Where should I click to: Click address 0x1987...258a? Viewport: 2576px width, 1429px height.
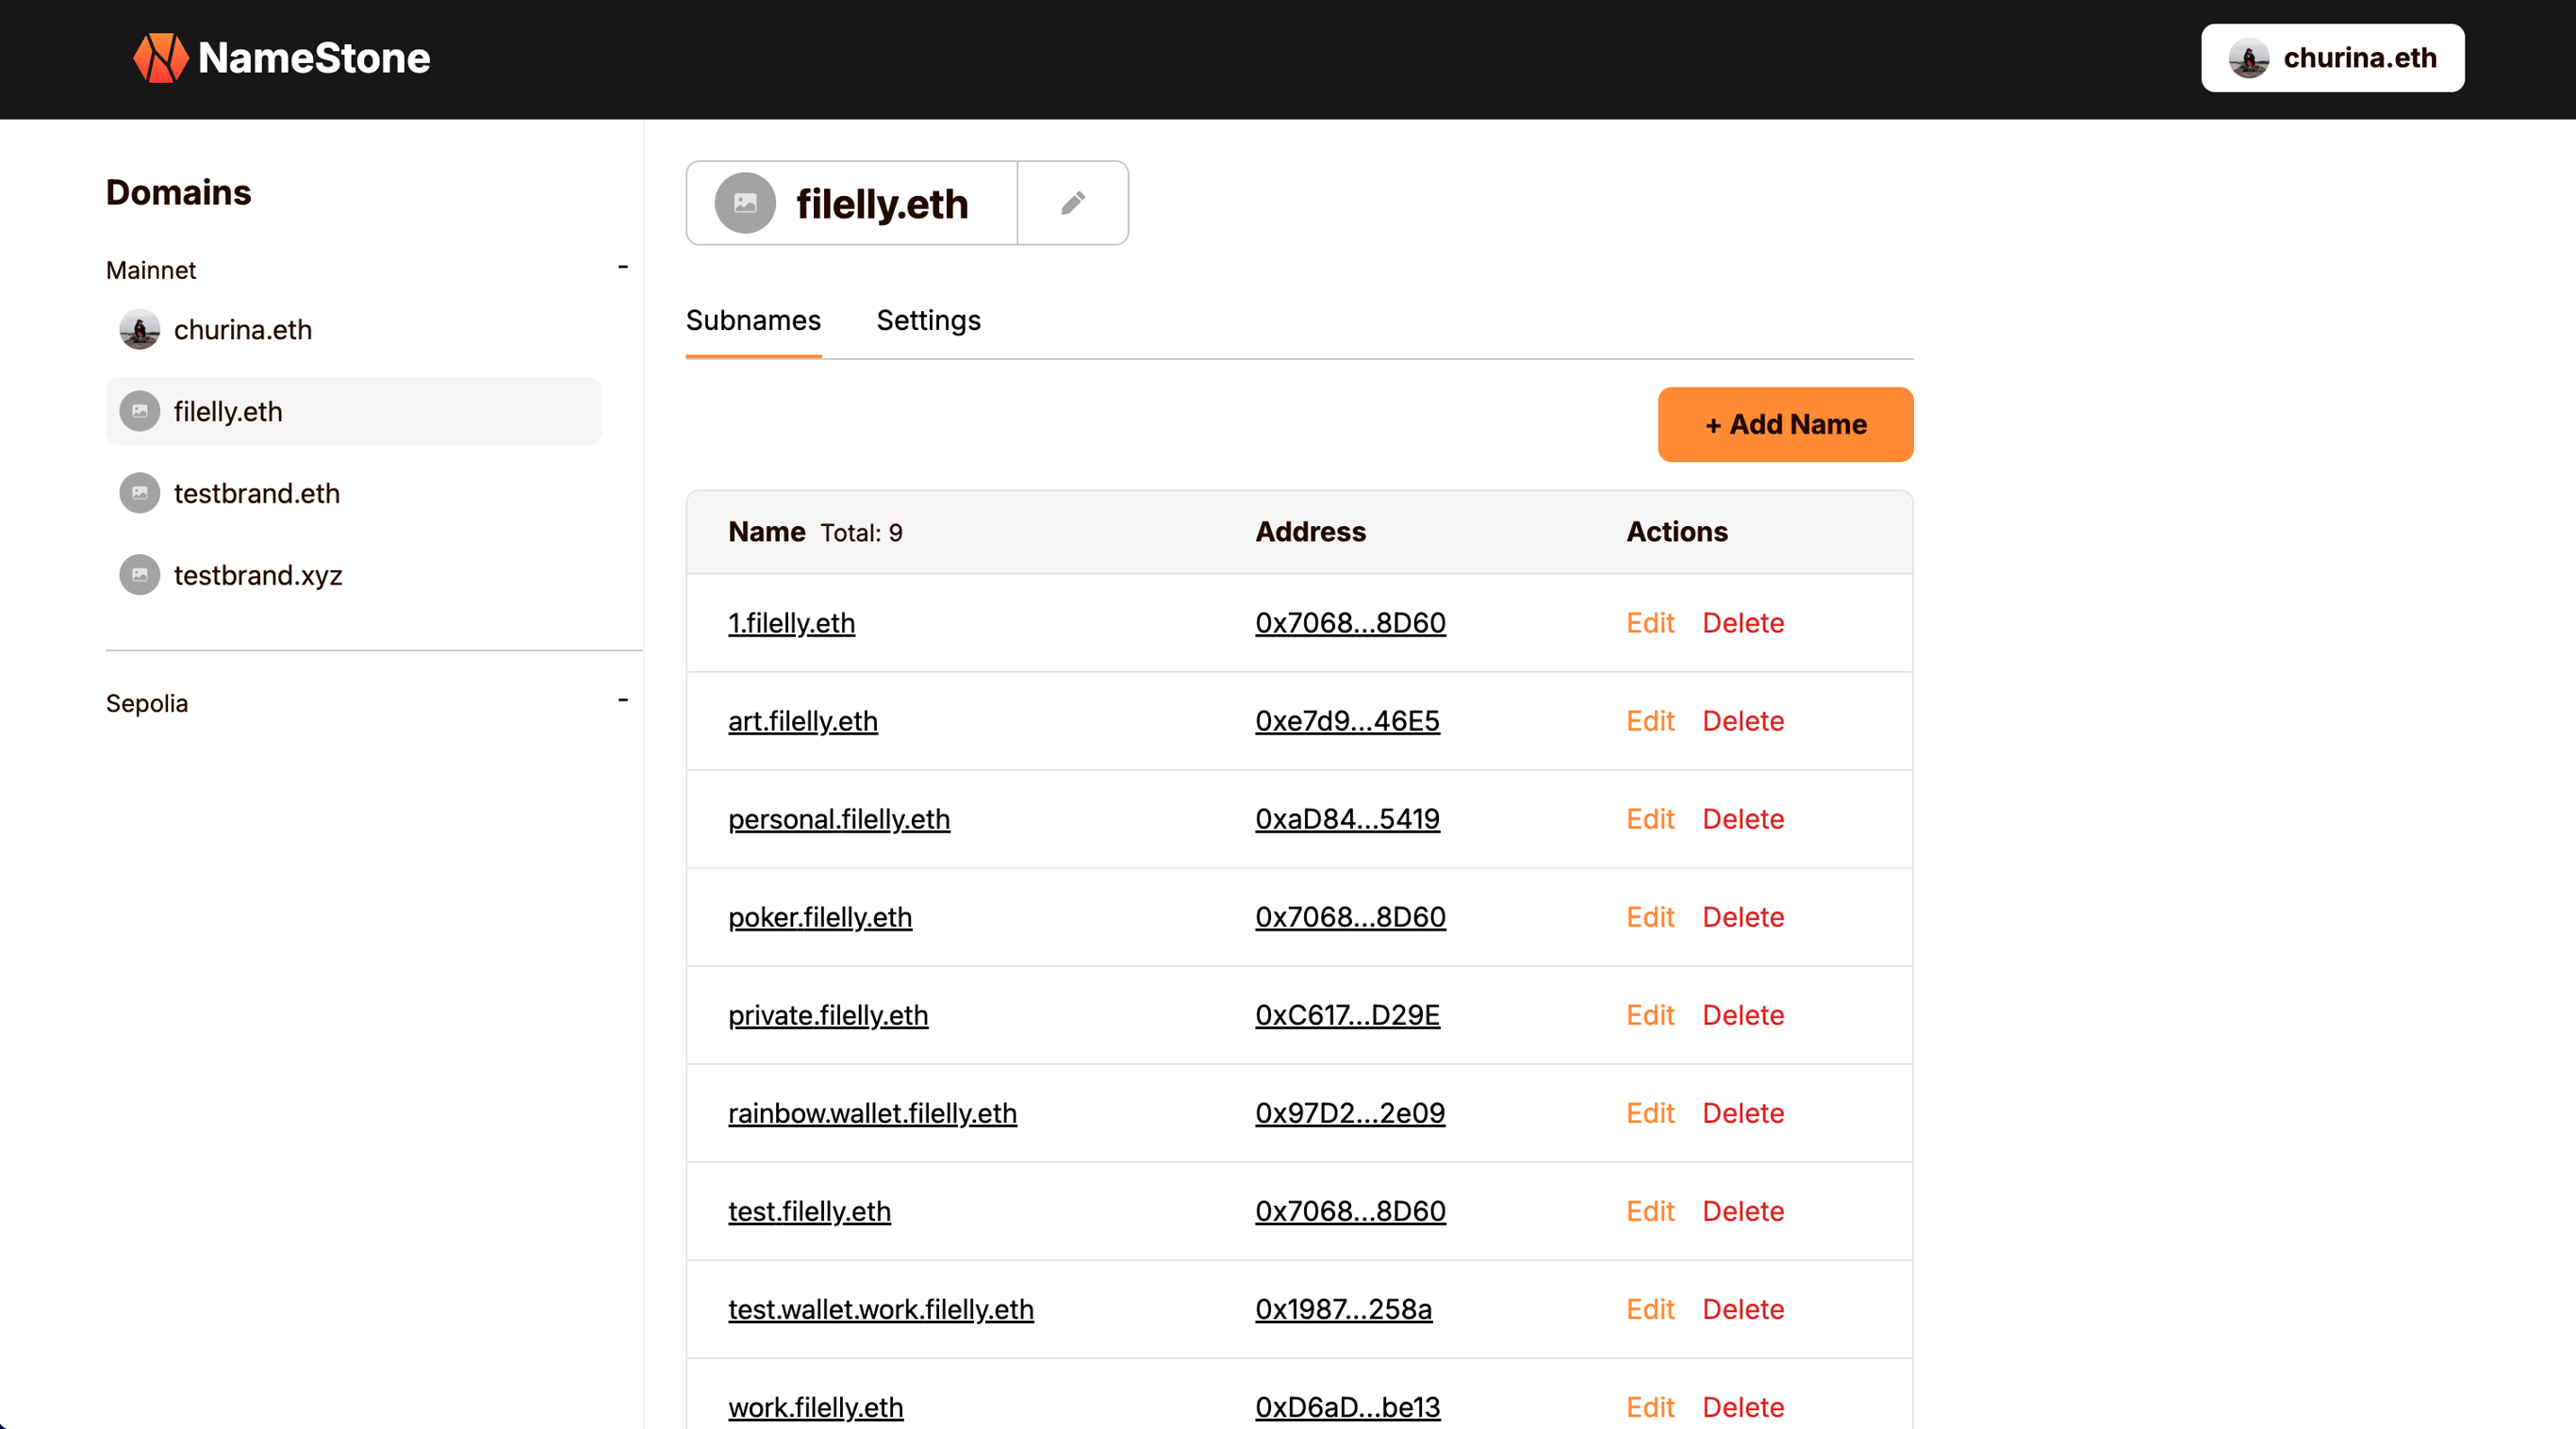(x=1343, y=1309)
